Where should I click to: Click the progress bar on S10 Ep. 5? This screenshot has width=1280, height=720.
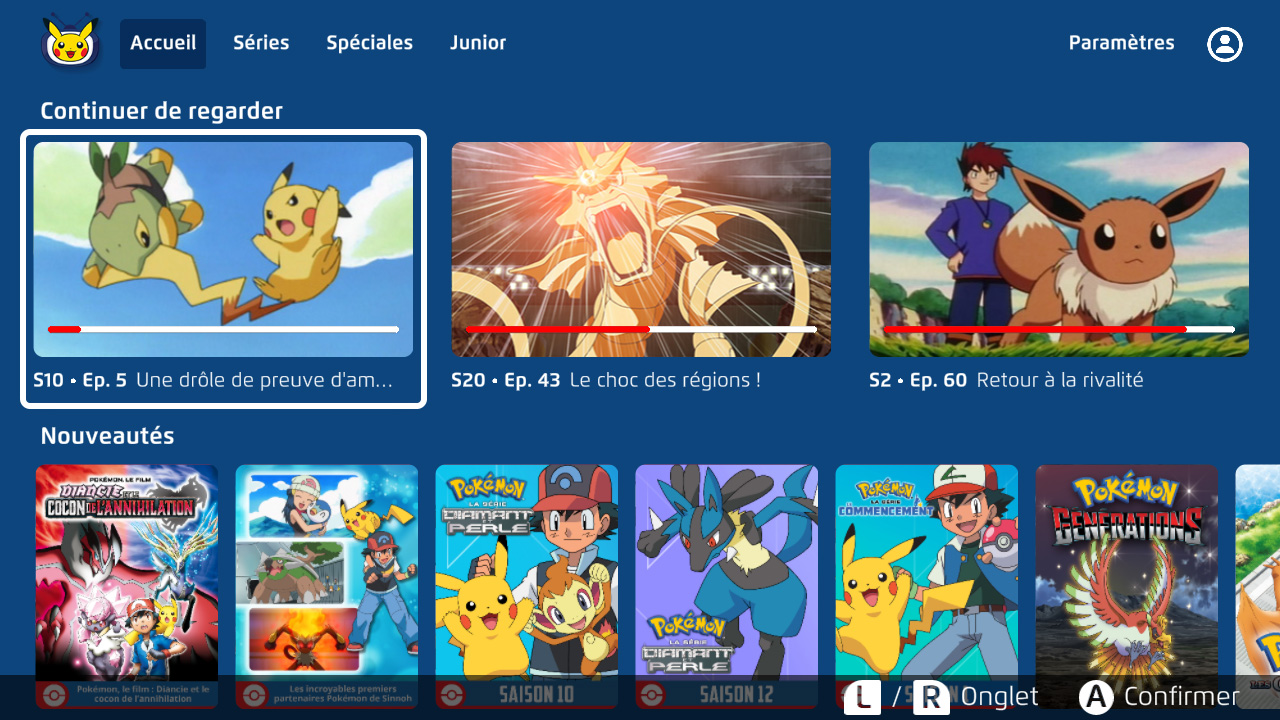(x=223, y=329)
